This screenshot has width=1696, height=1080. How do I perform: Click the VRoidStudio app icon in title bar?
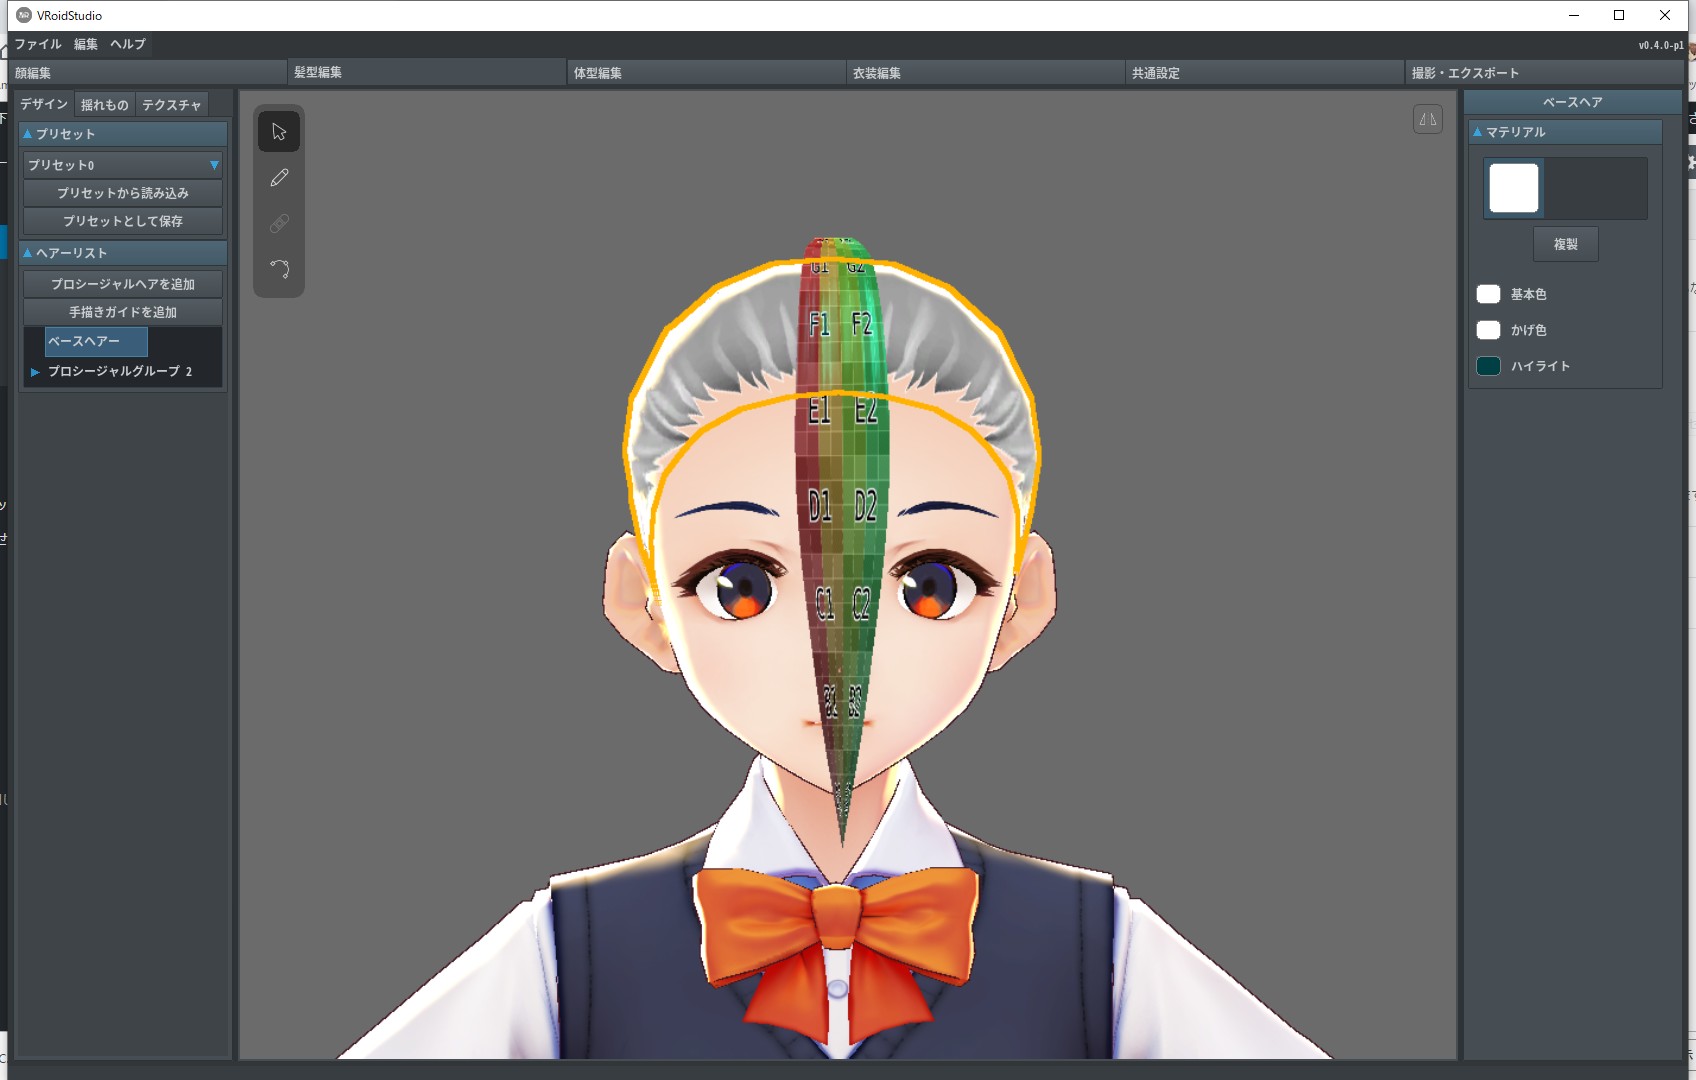24,15
